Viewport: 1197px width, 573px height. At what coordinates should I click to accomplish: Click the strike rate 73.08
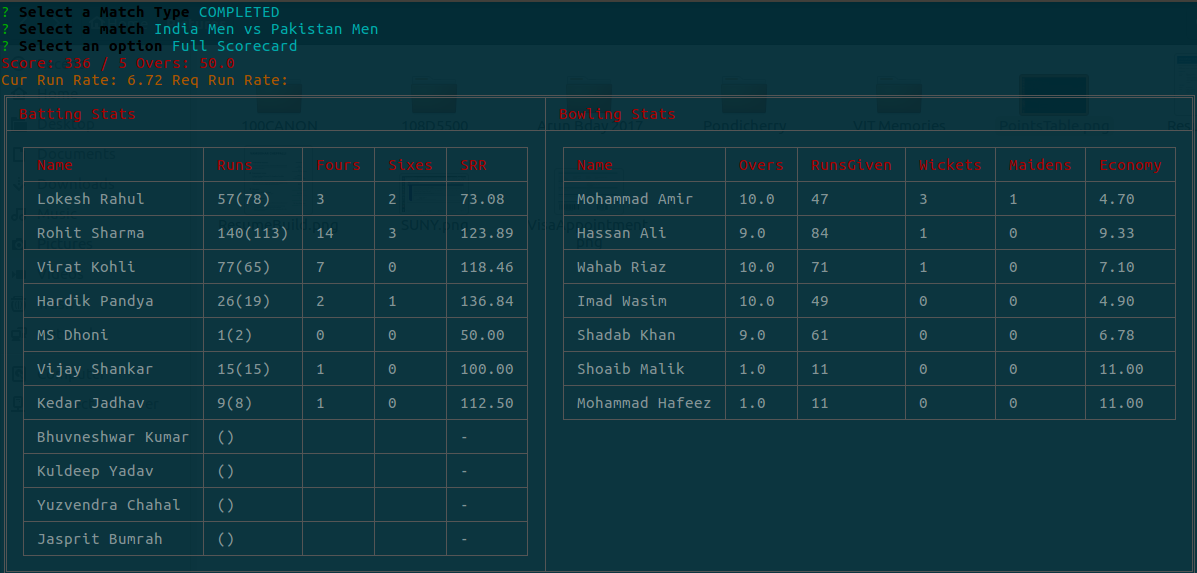pyautogui.click(x=482, y=199)
